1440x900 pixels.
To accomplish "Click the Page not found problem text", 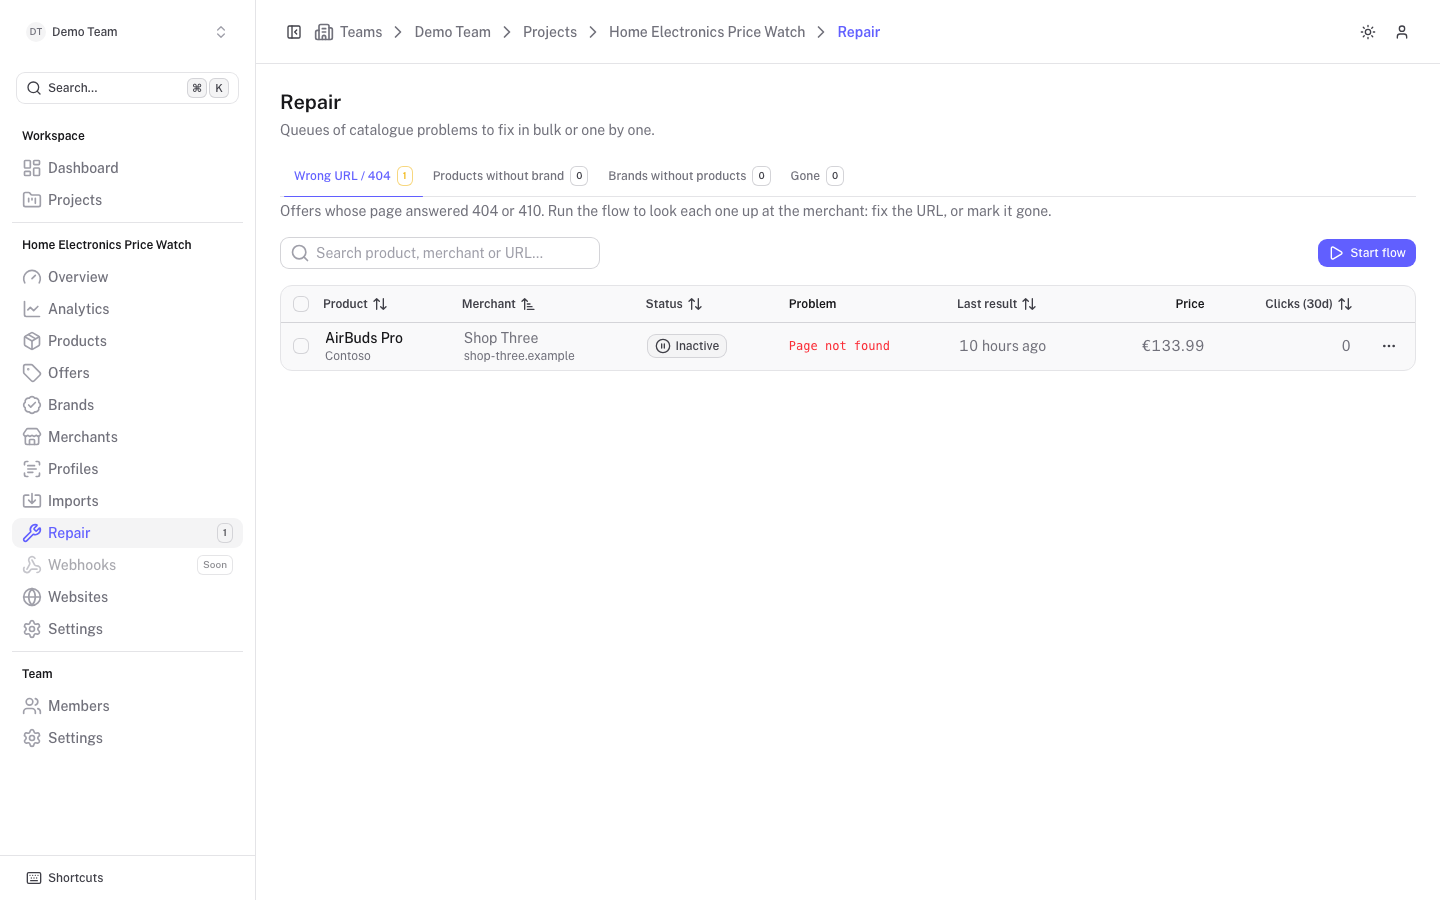I will (x=839, y=346).
